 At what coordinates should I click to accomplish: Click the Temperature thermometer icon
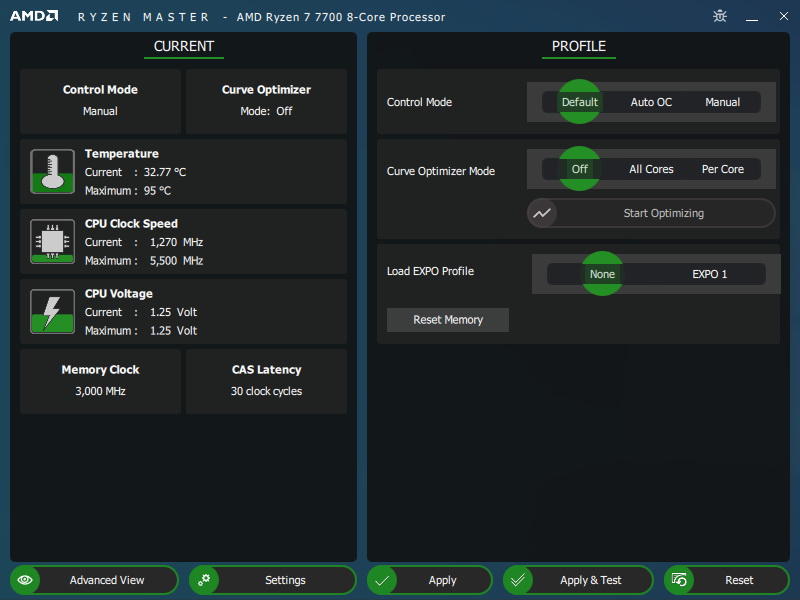click(53, 171)
